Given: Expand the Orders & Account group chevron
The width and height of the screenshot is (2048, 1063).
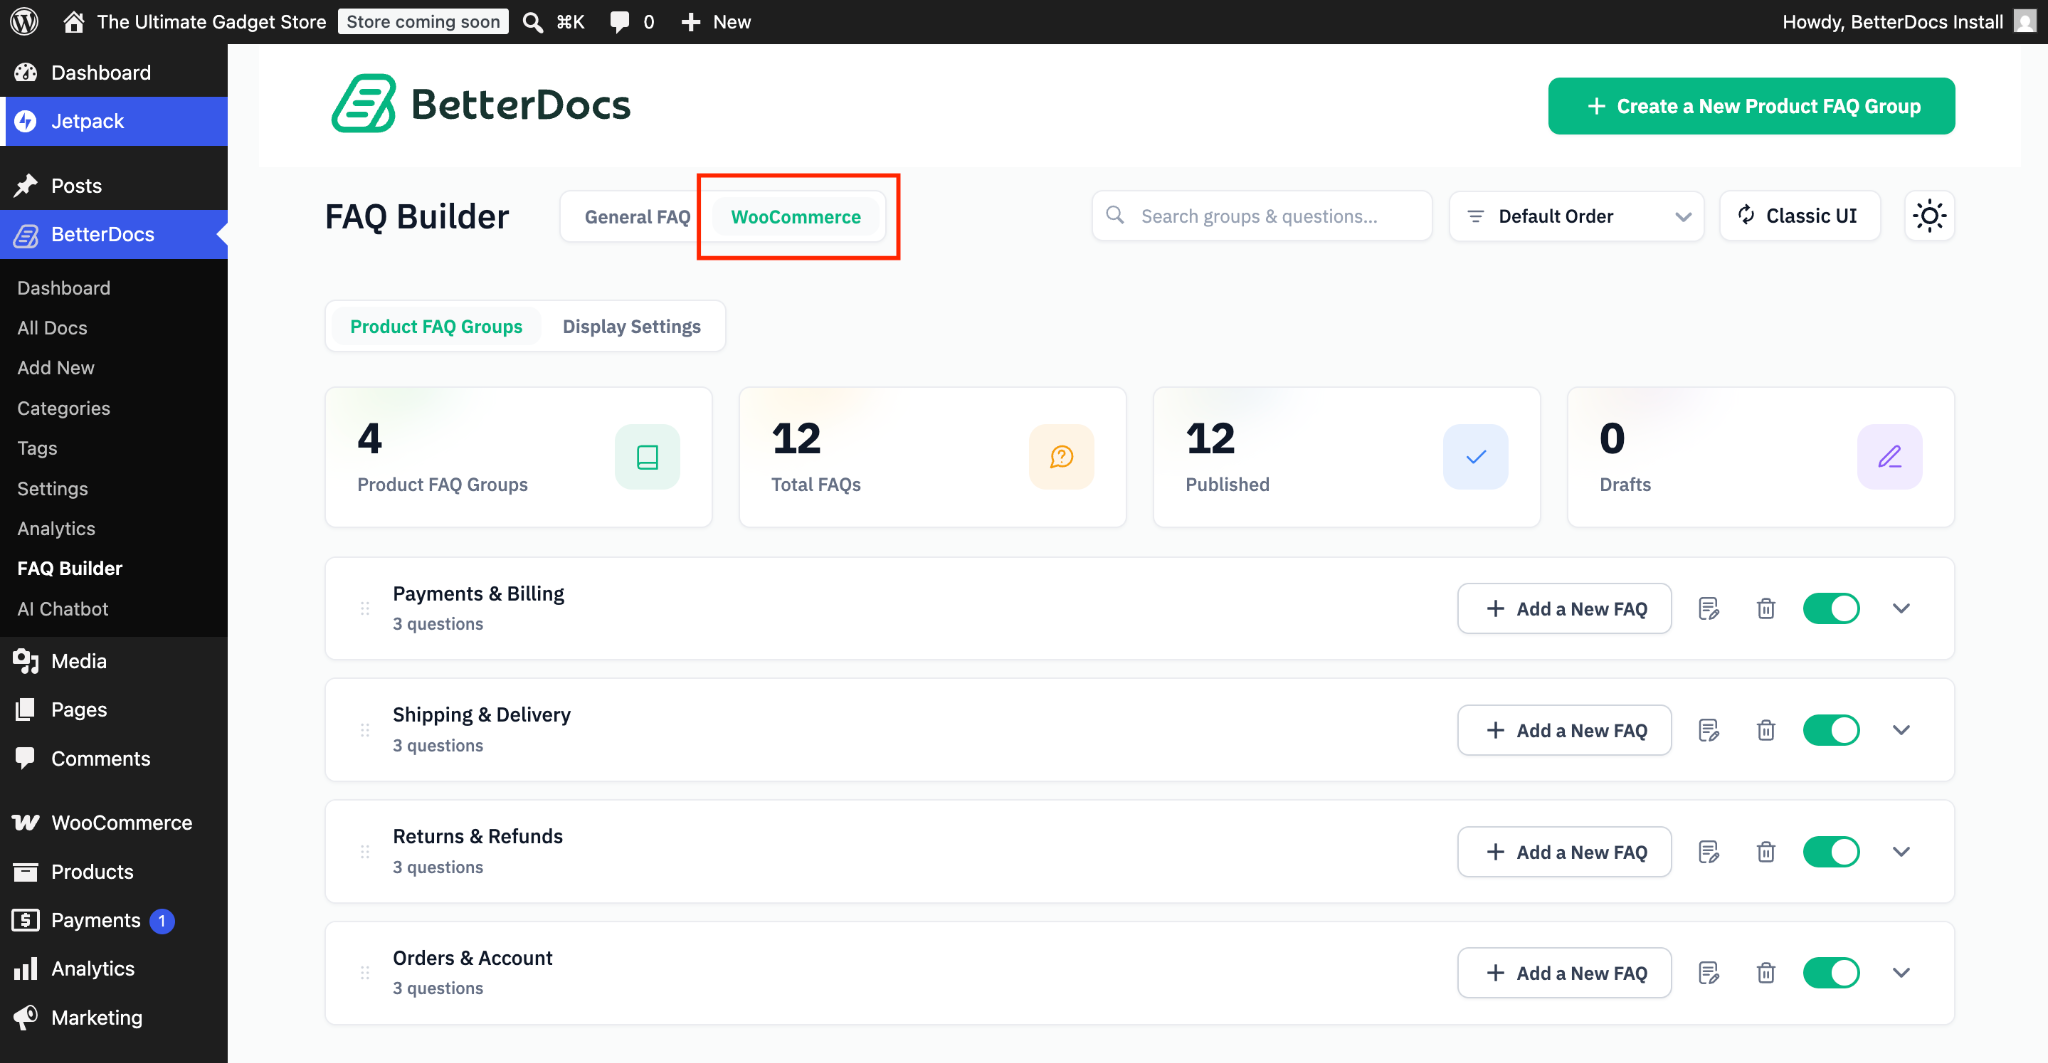Looking at the screenshot, I should [x=1901, y=973].
